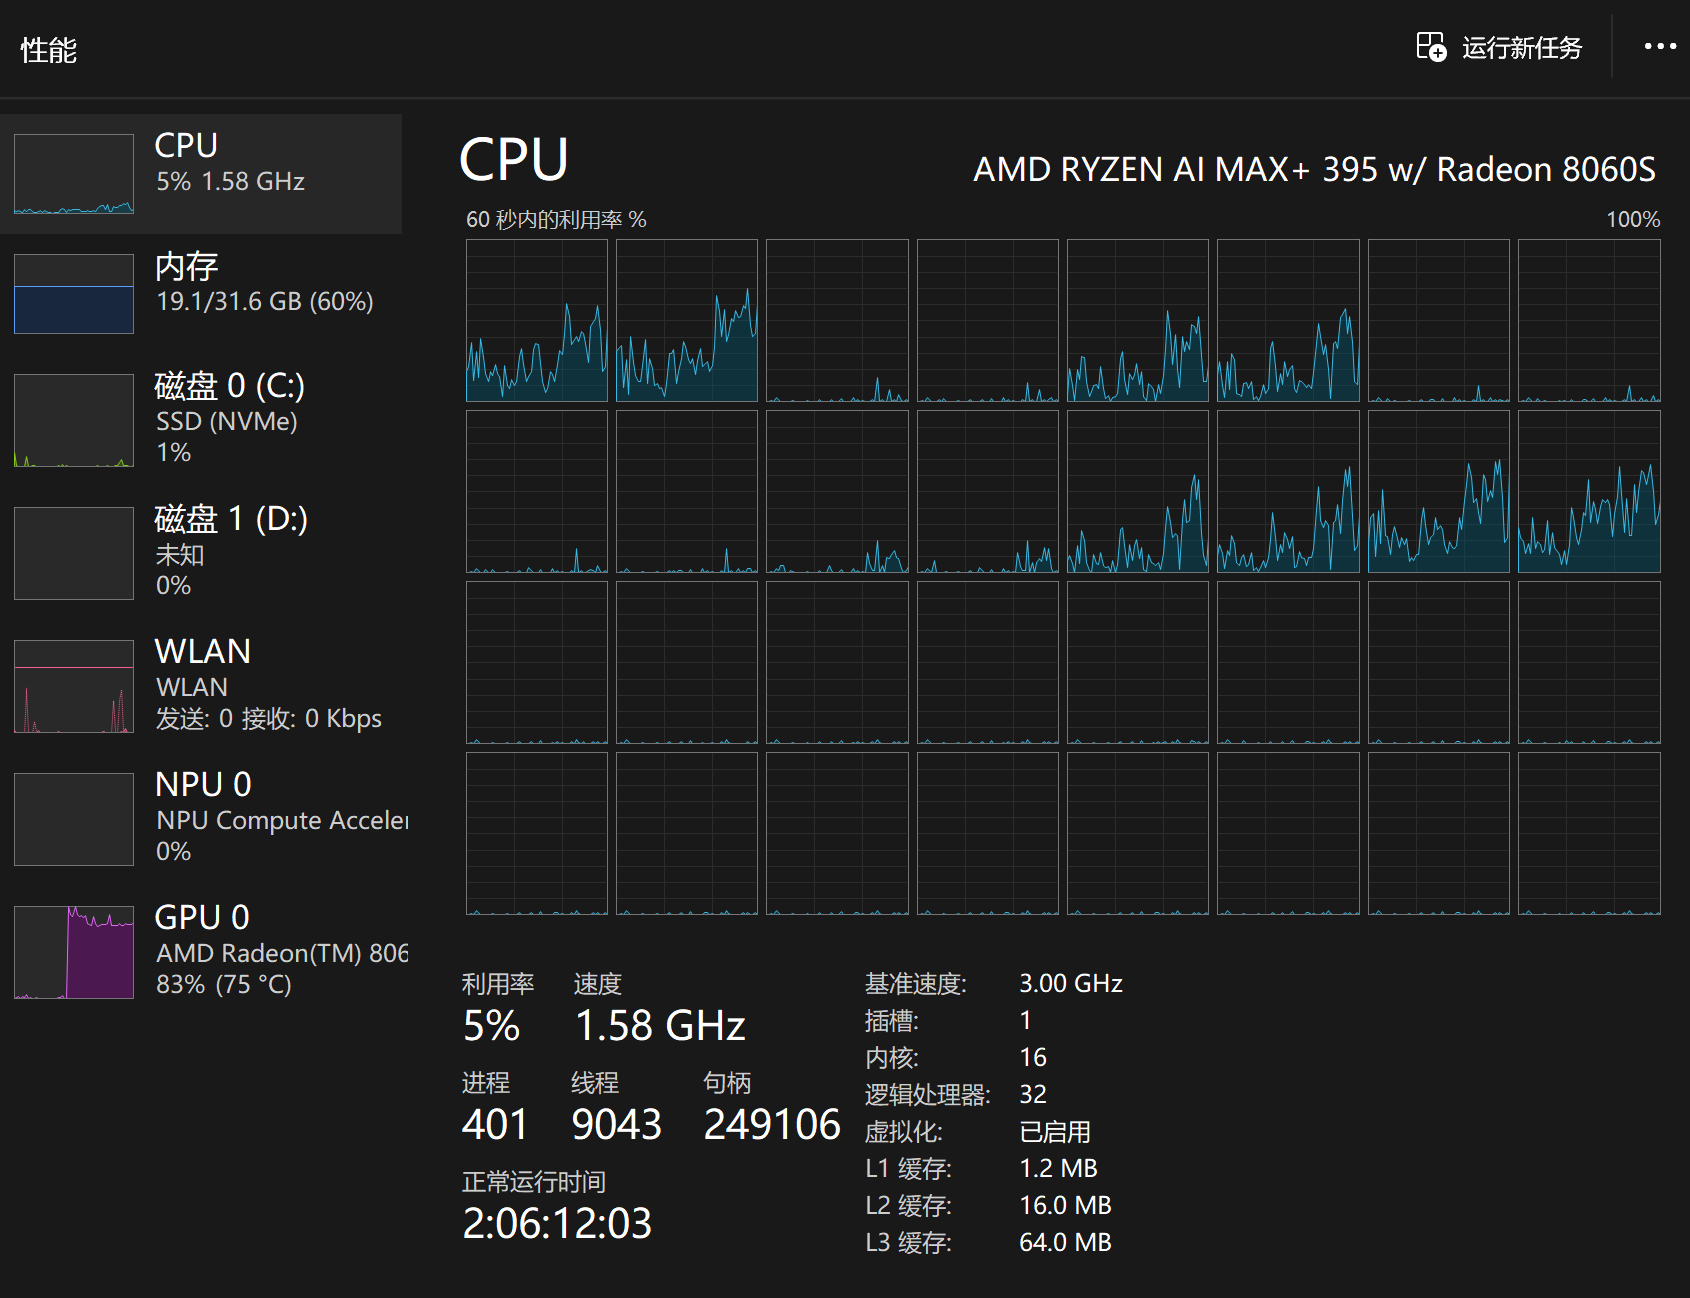
Task: Click the AMD RYZEN AI MAX+ 395 processor name
Action: [x=1314, y=170]
